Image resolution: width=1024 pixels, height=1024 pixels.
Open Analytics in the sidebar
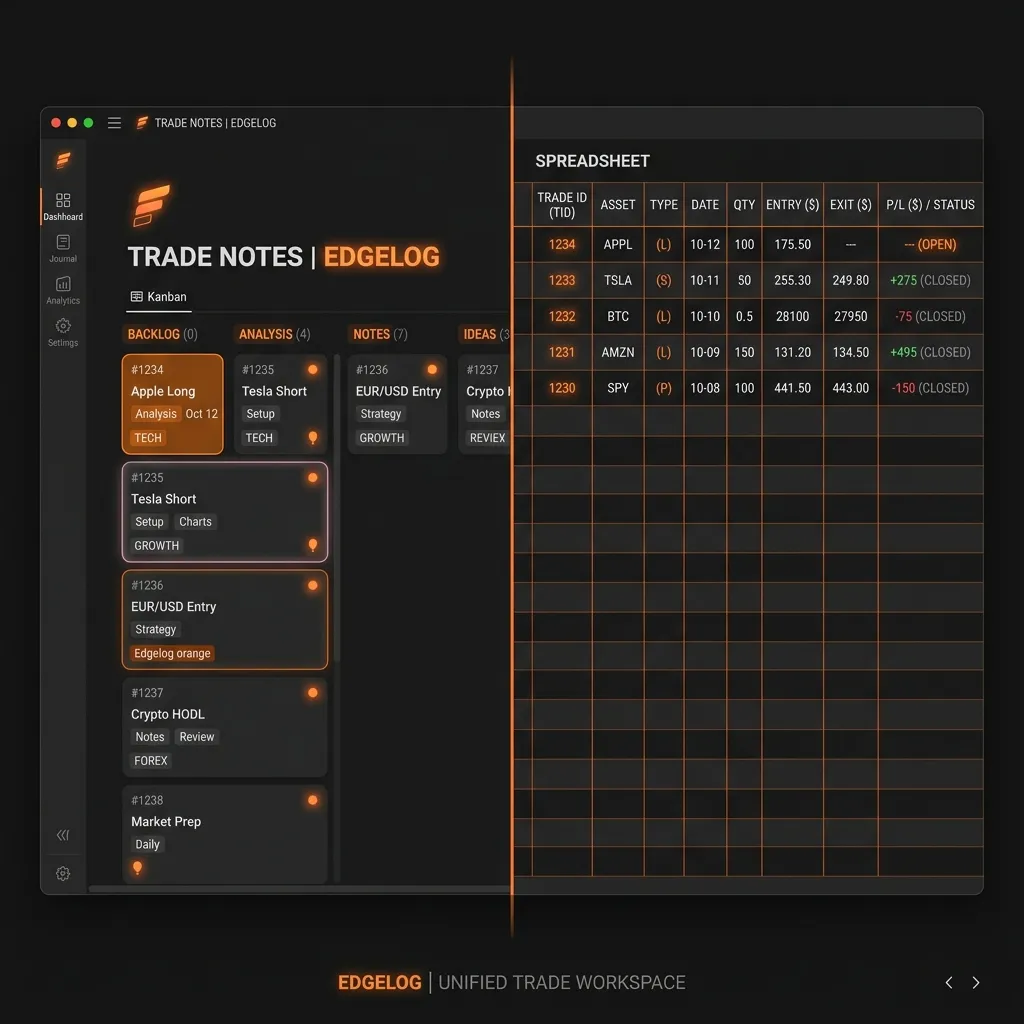[63, 291]
